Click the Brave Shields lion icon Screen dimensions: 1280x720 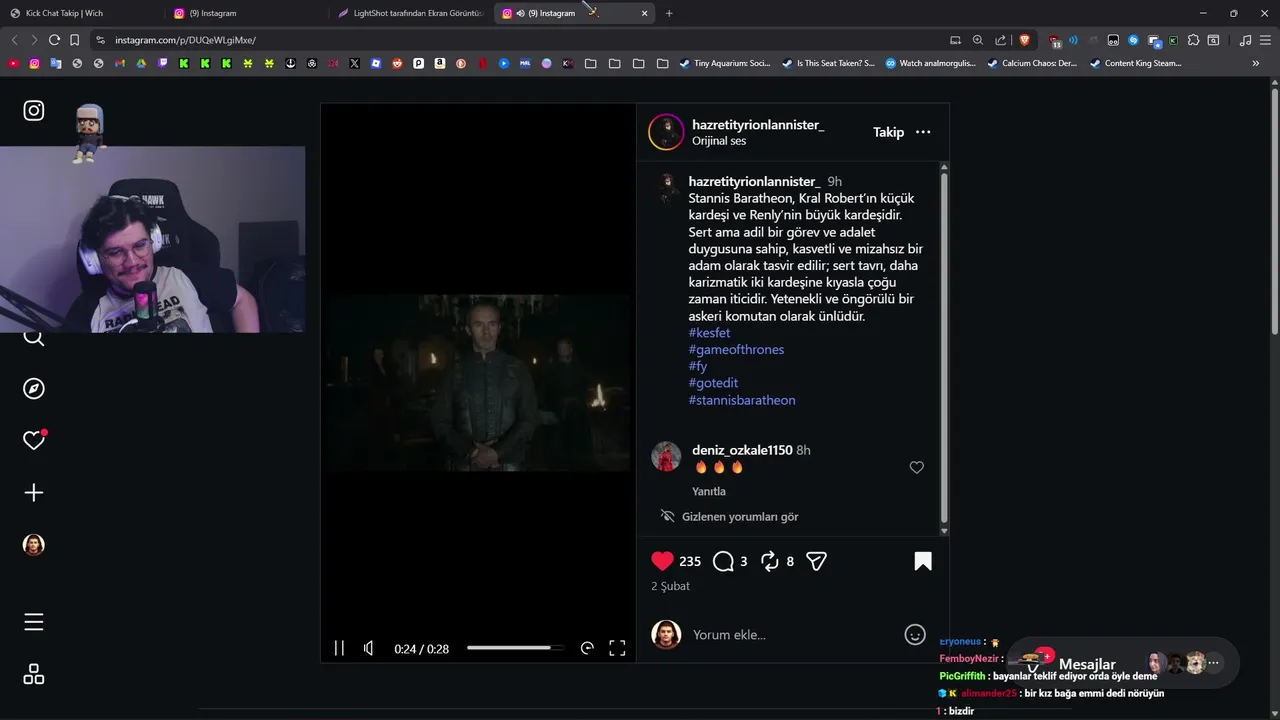coord(1024,40)
